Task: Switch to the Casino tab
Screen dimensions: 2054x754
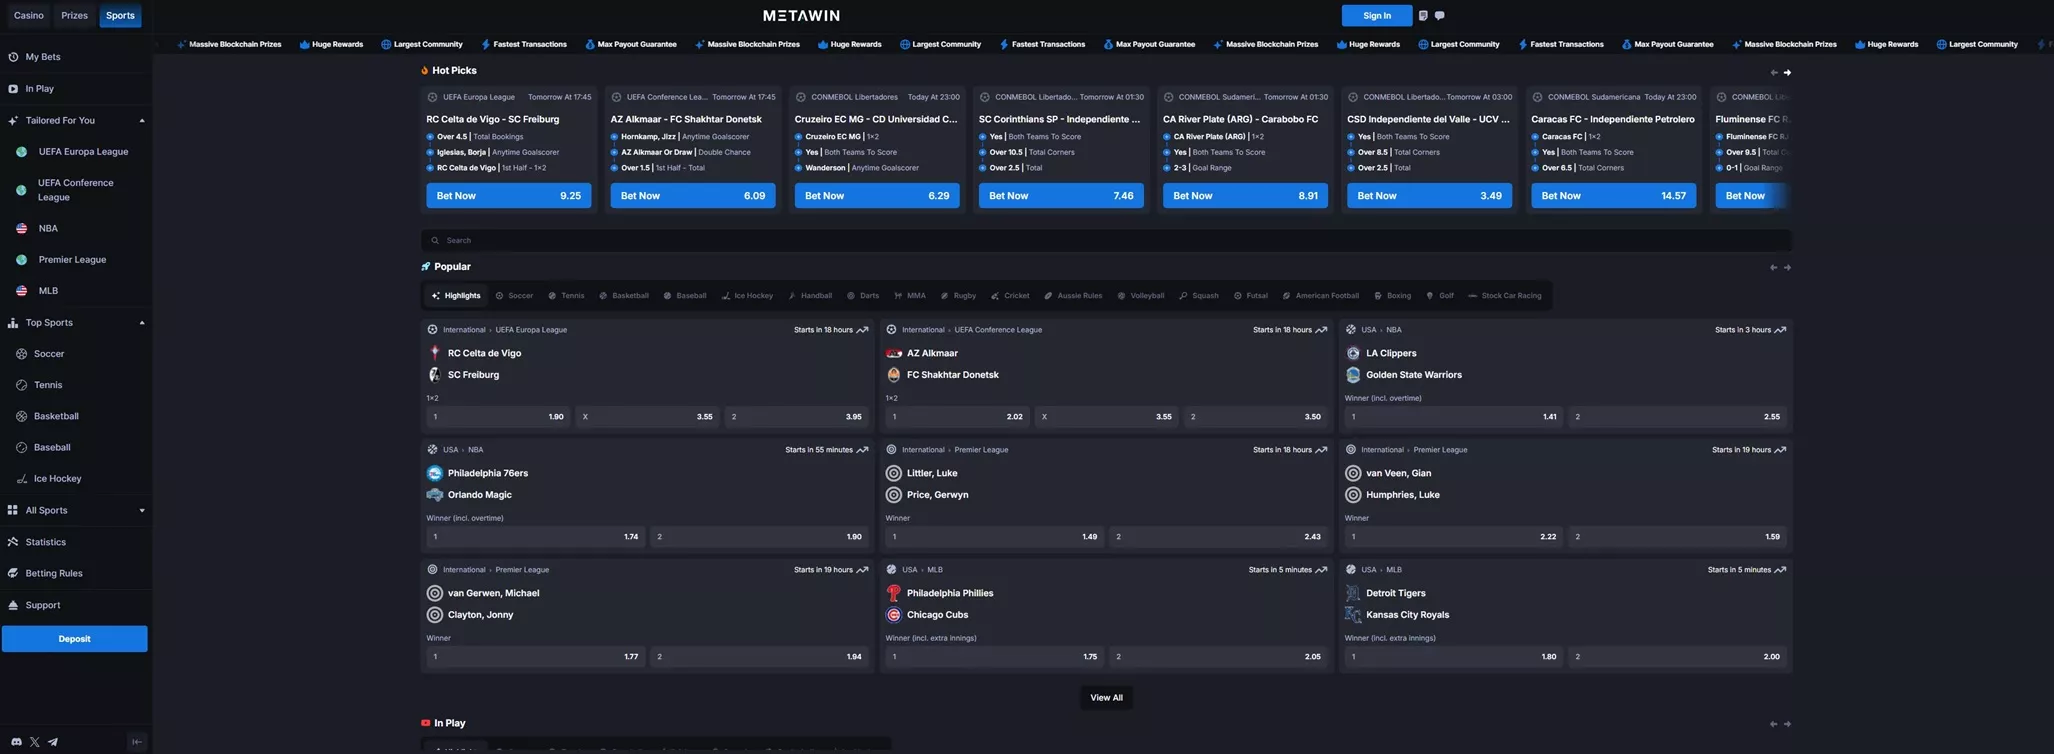Action: (28, 16)
